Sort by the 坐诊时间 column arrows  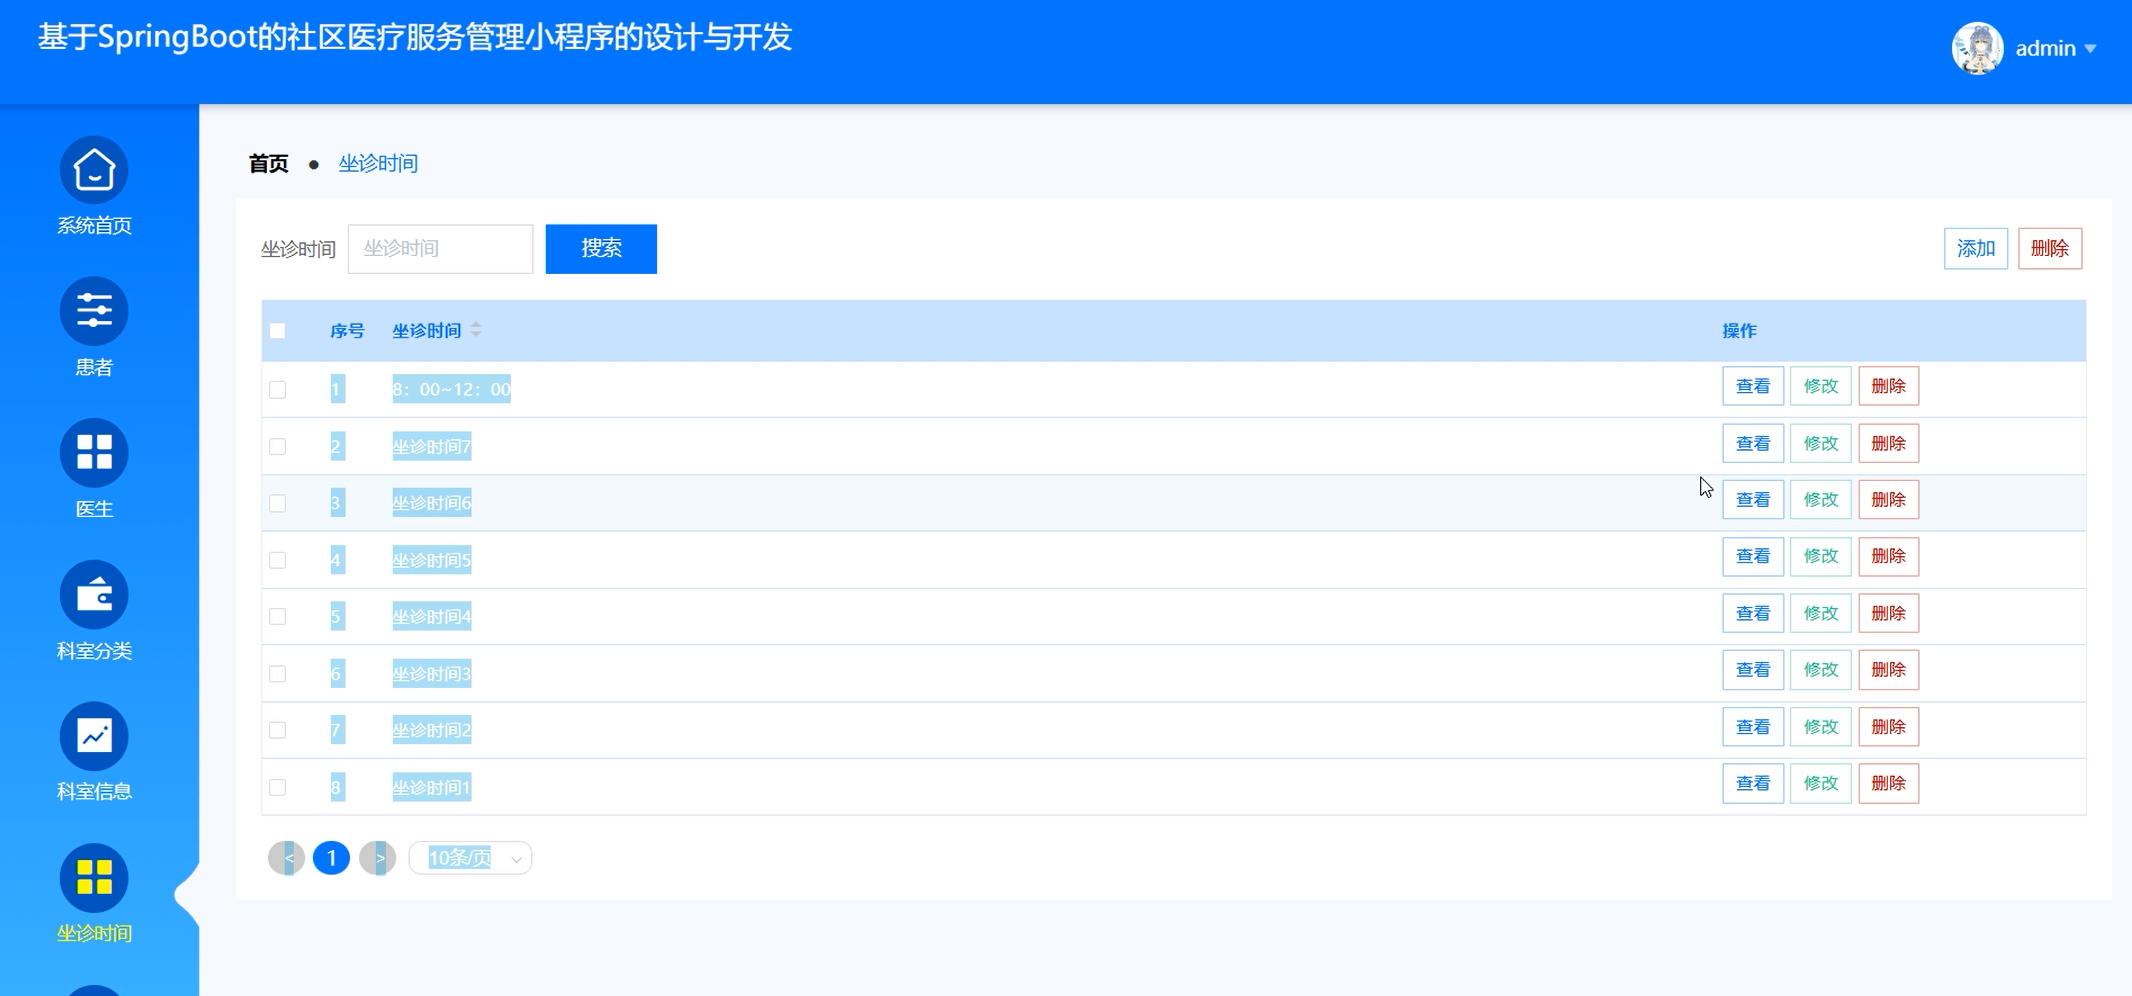point(476,330)
